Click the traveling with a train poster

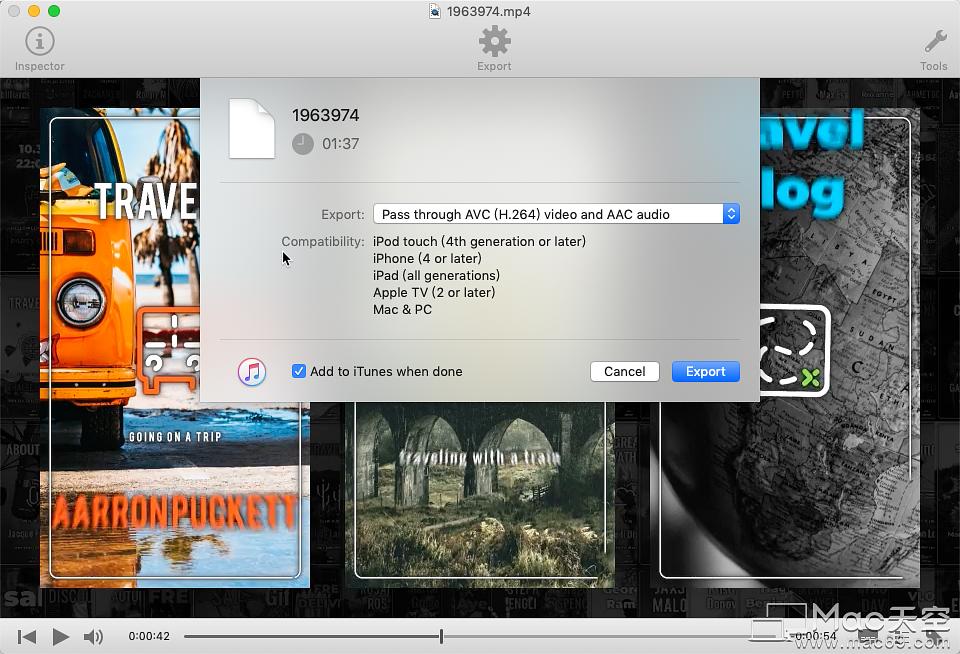(480, 494)
